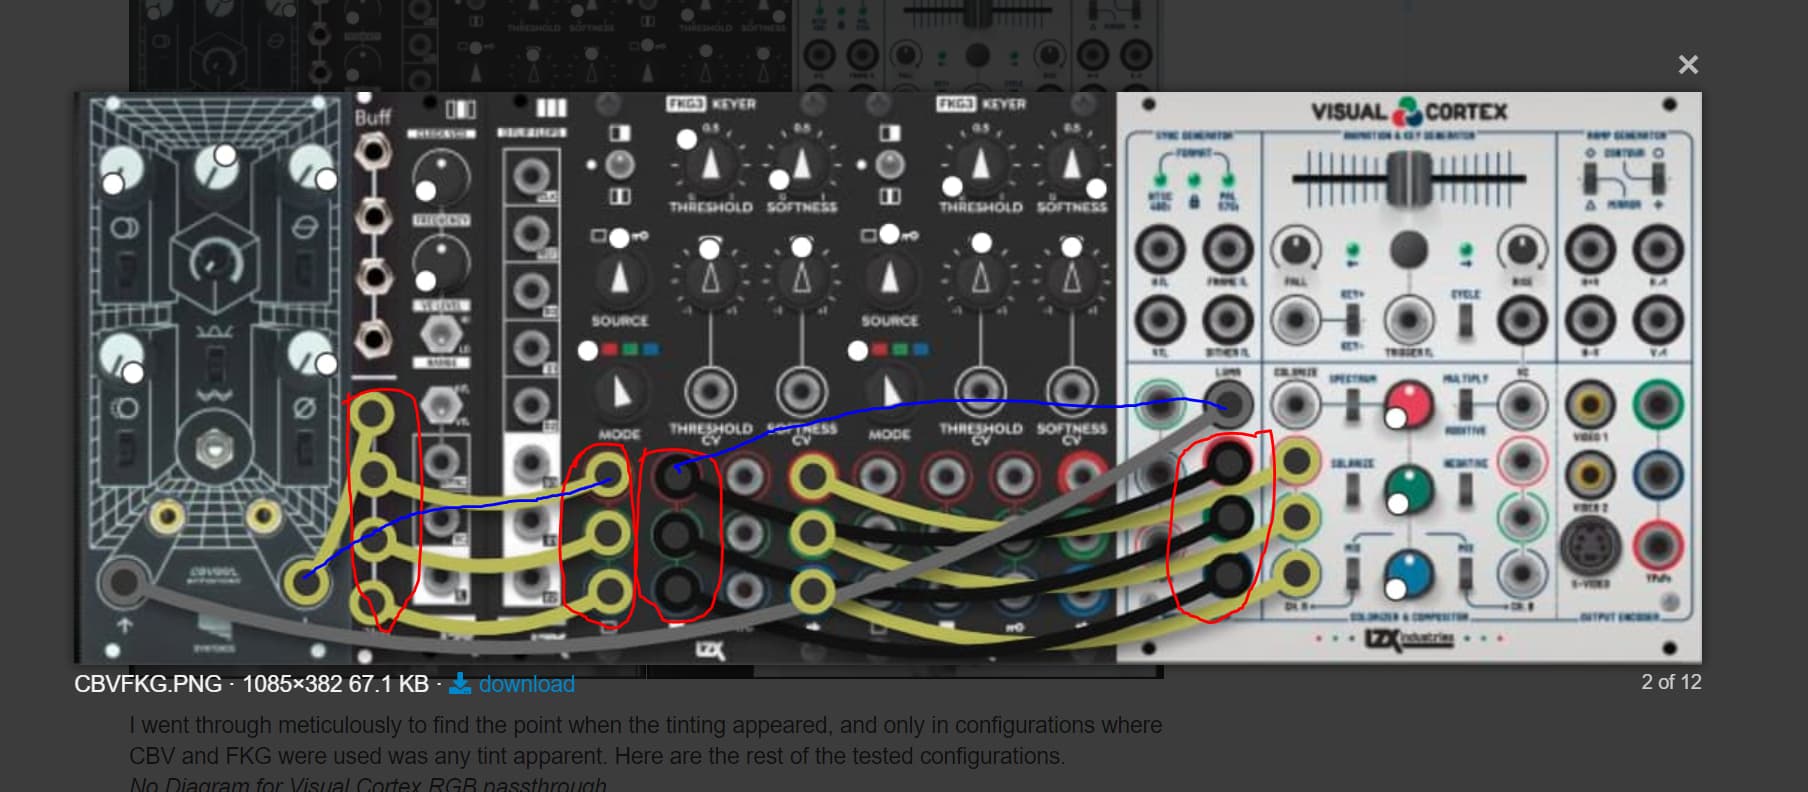Click the right FKG3 Keyer Threshold knob
Screen dimensions: 1808x792
(981, 163)
